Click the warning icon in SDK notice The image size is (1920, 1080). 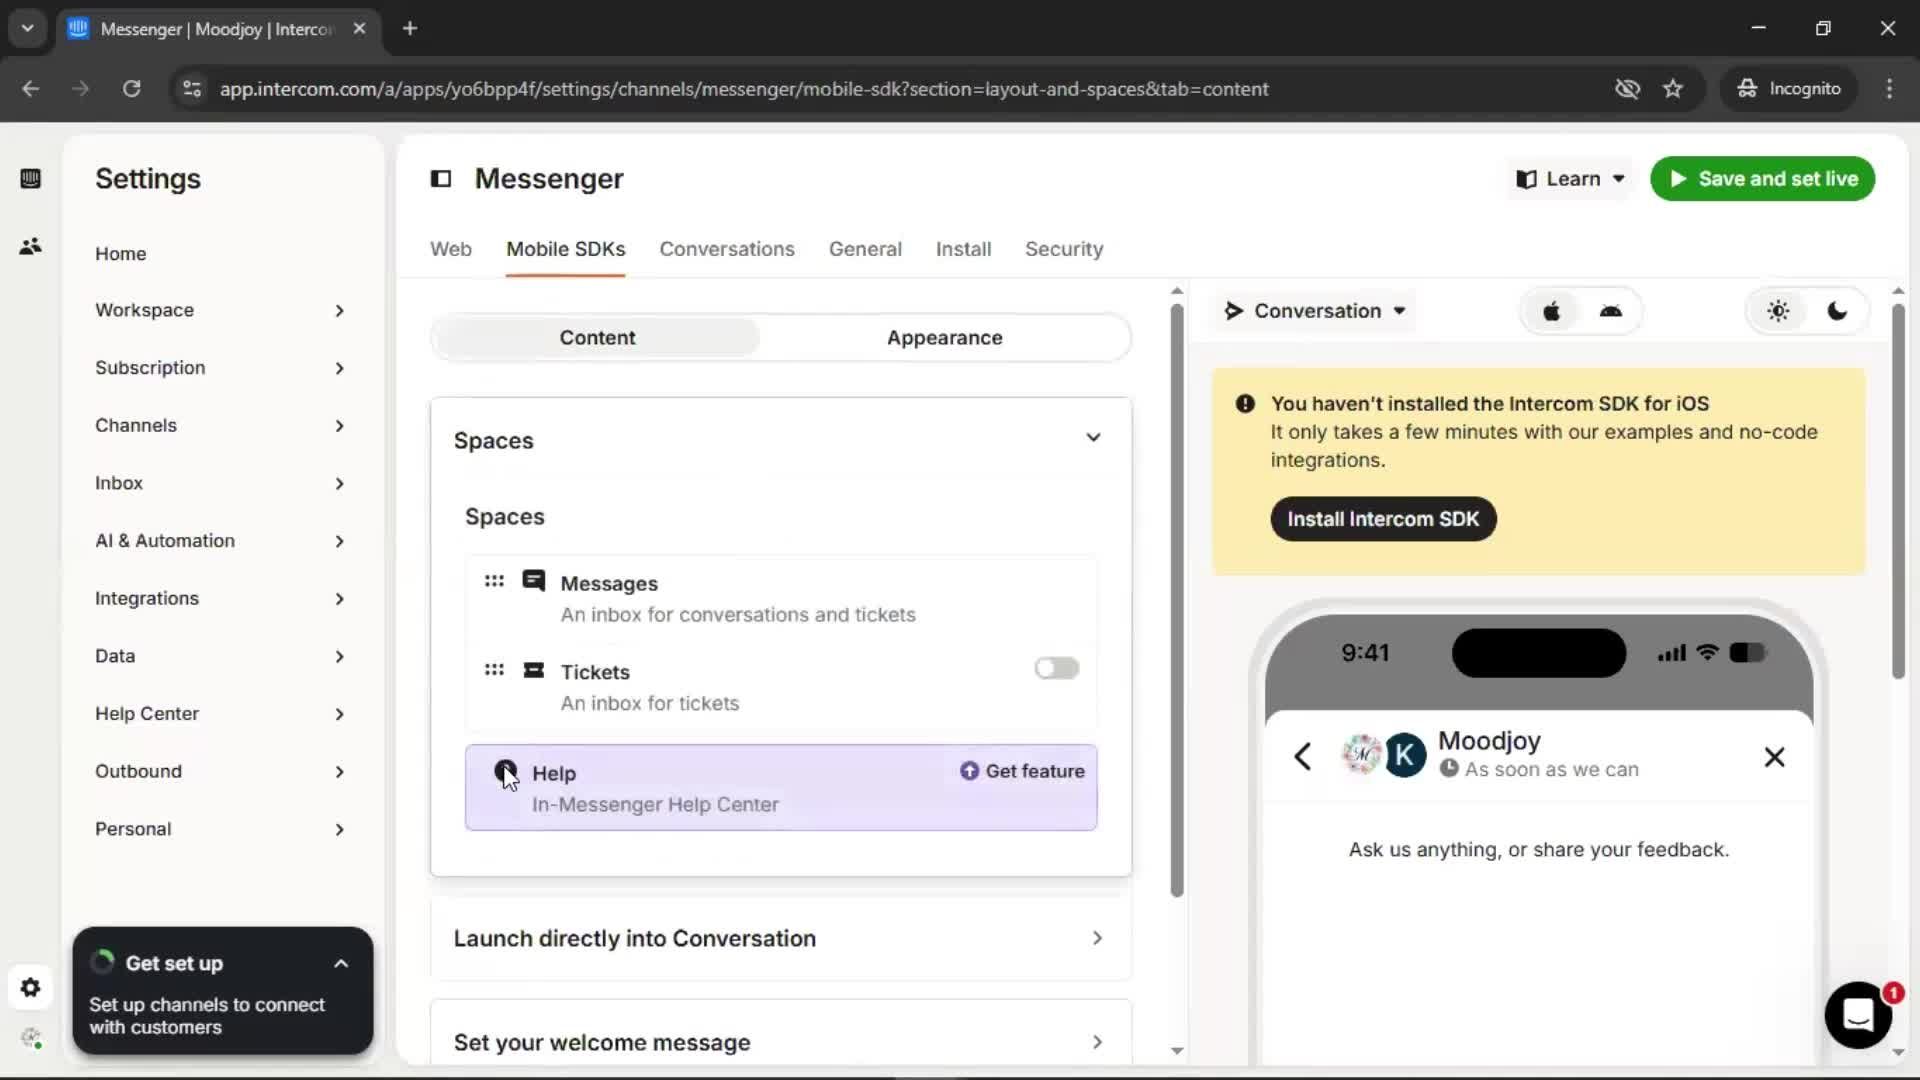[1245, 404]
